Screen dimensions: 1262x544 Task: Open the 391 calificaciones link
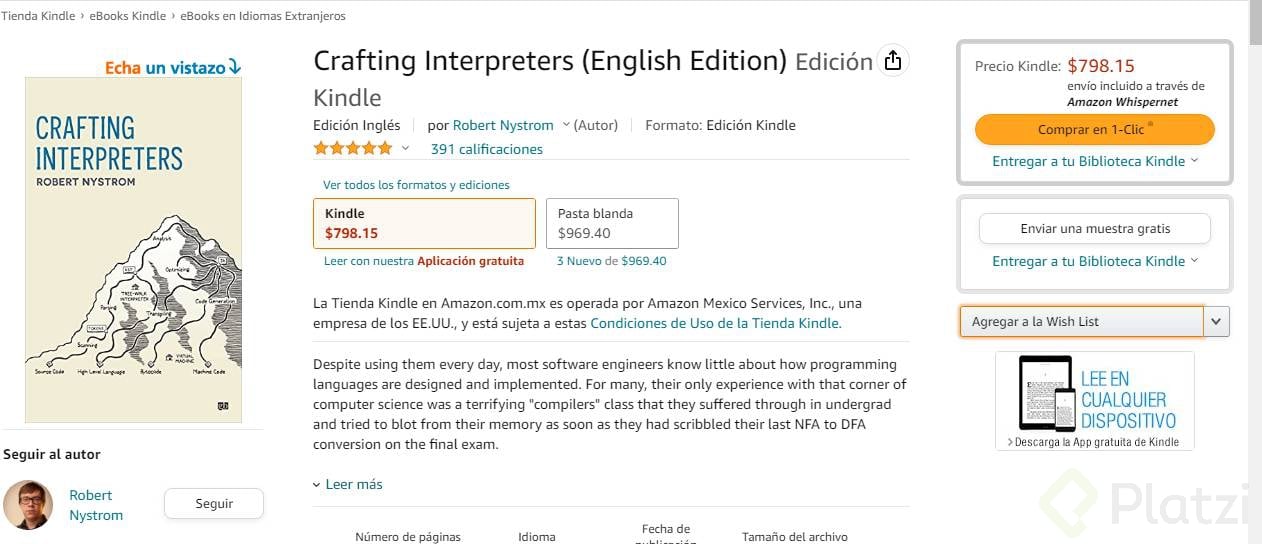pos(486,149)
